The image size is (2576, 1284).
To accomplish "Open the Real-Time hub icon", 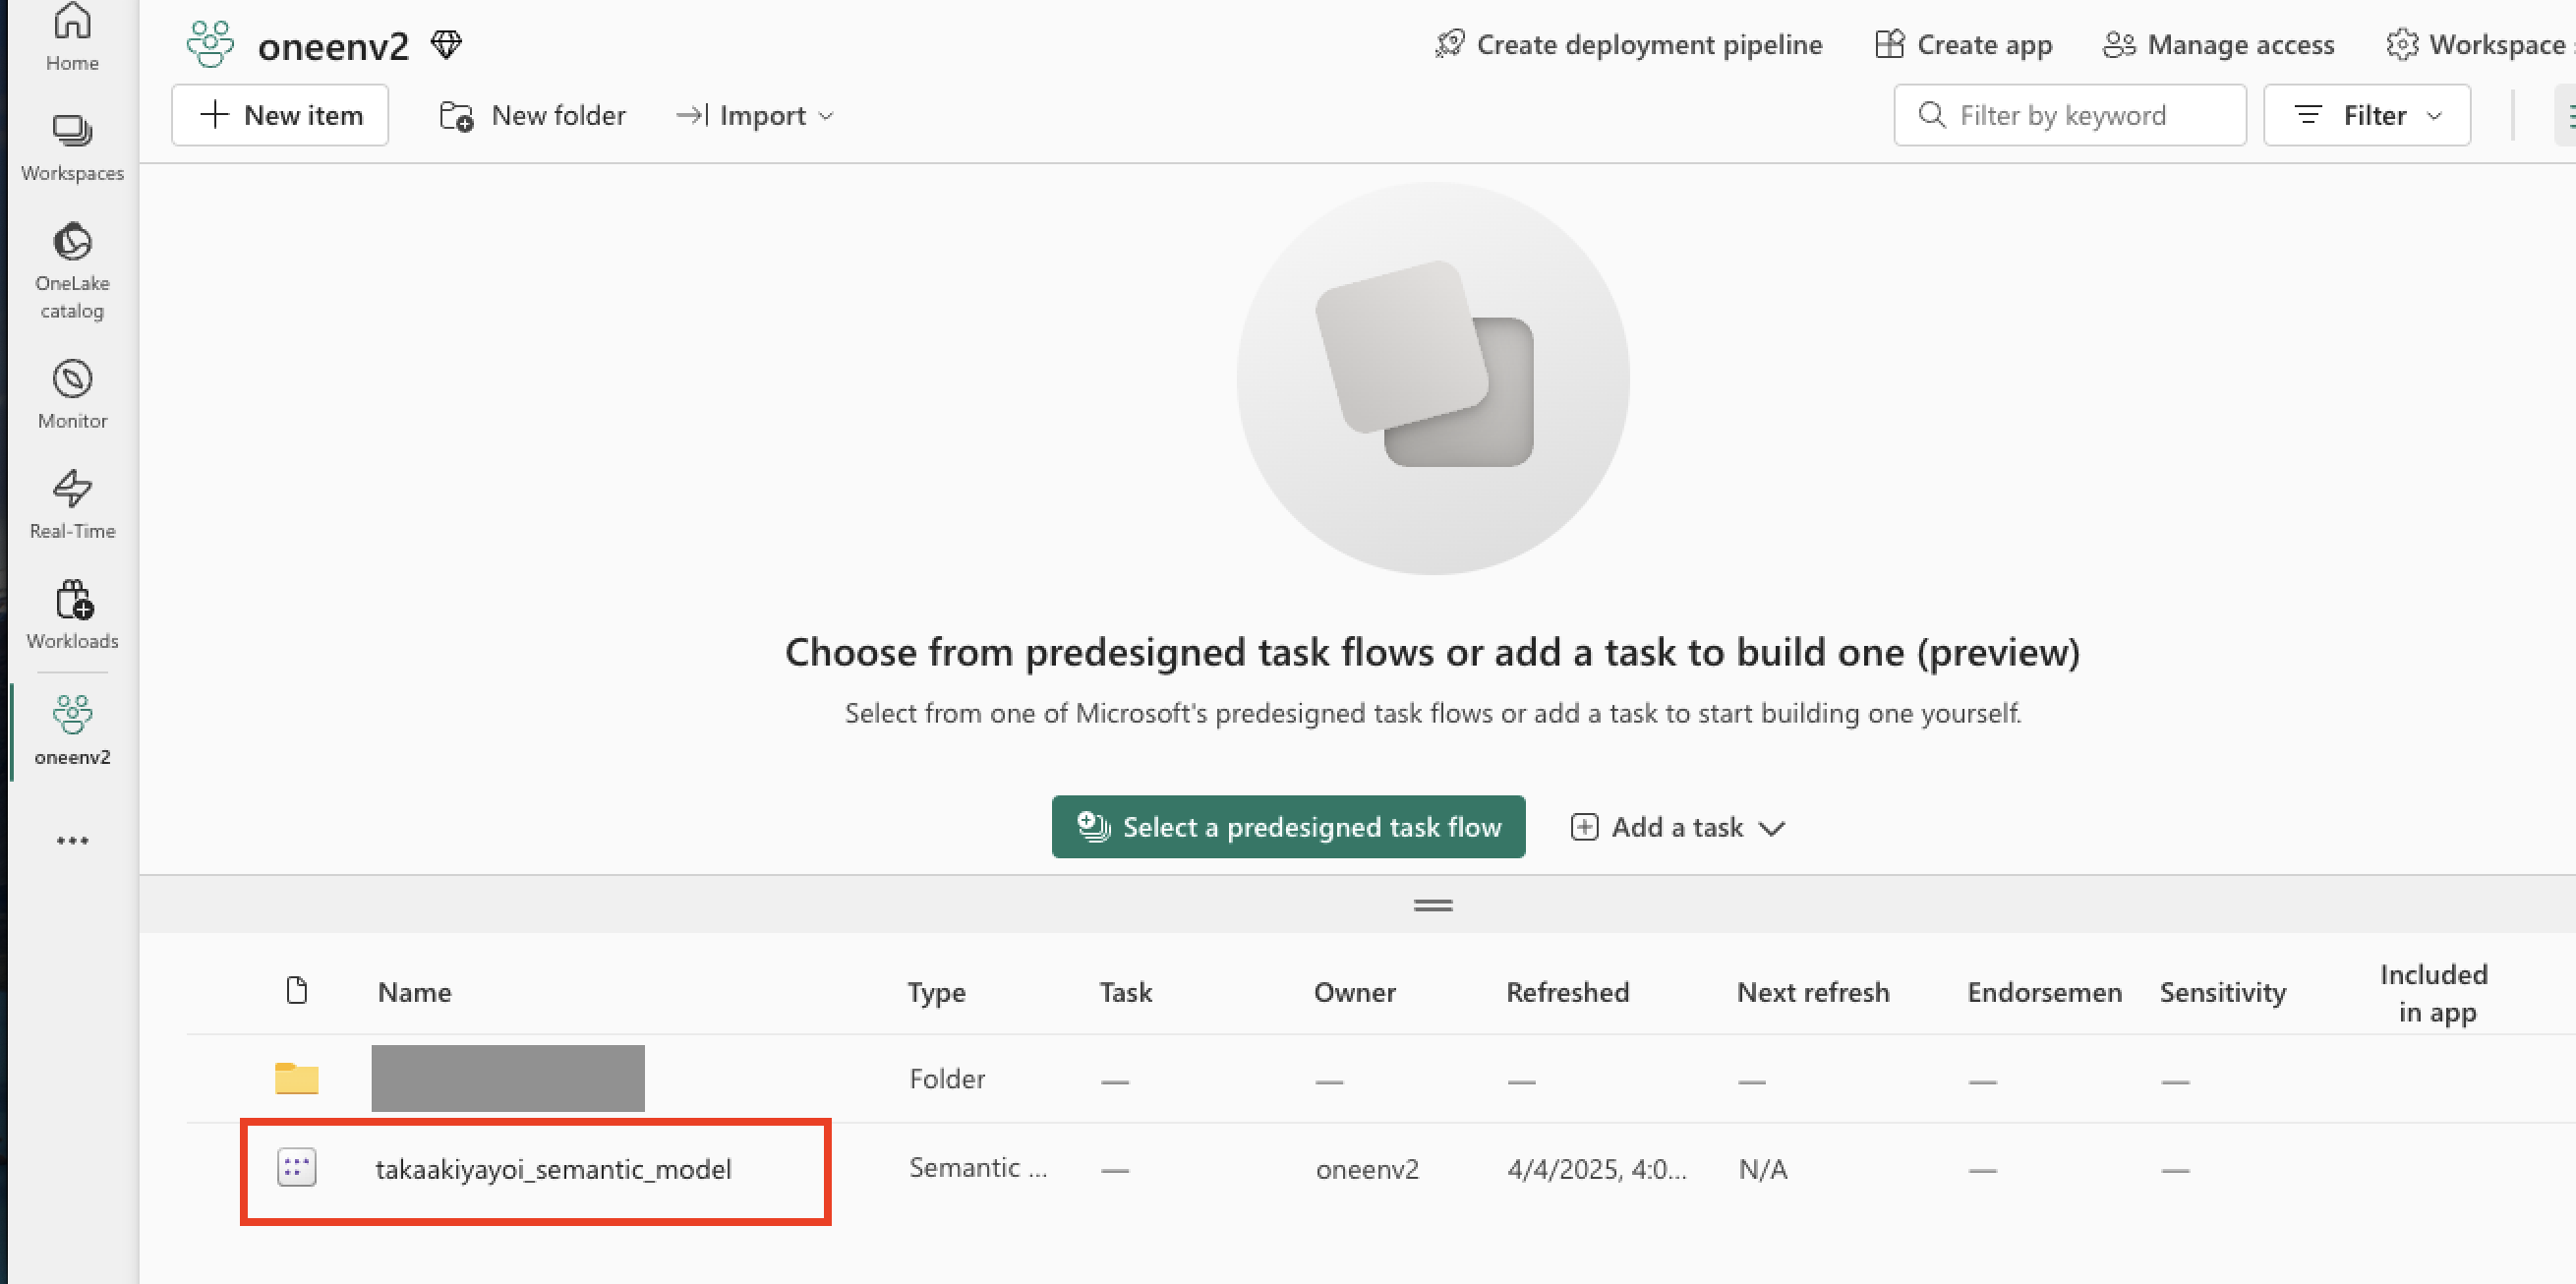I will (x=72, y=504).
